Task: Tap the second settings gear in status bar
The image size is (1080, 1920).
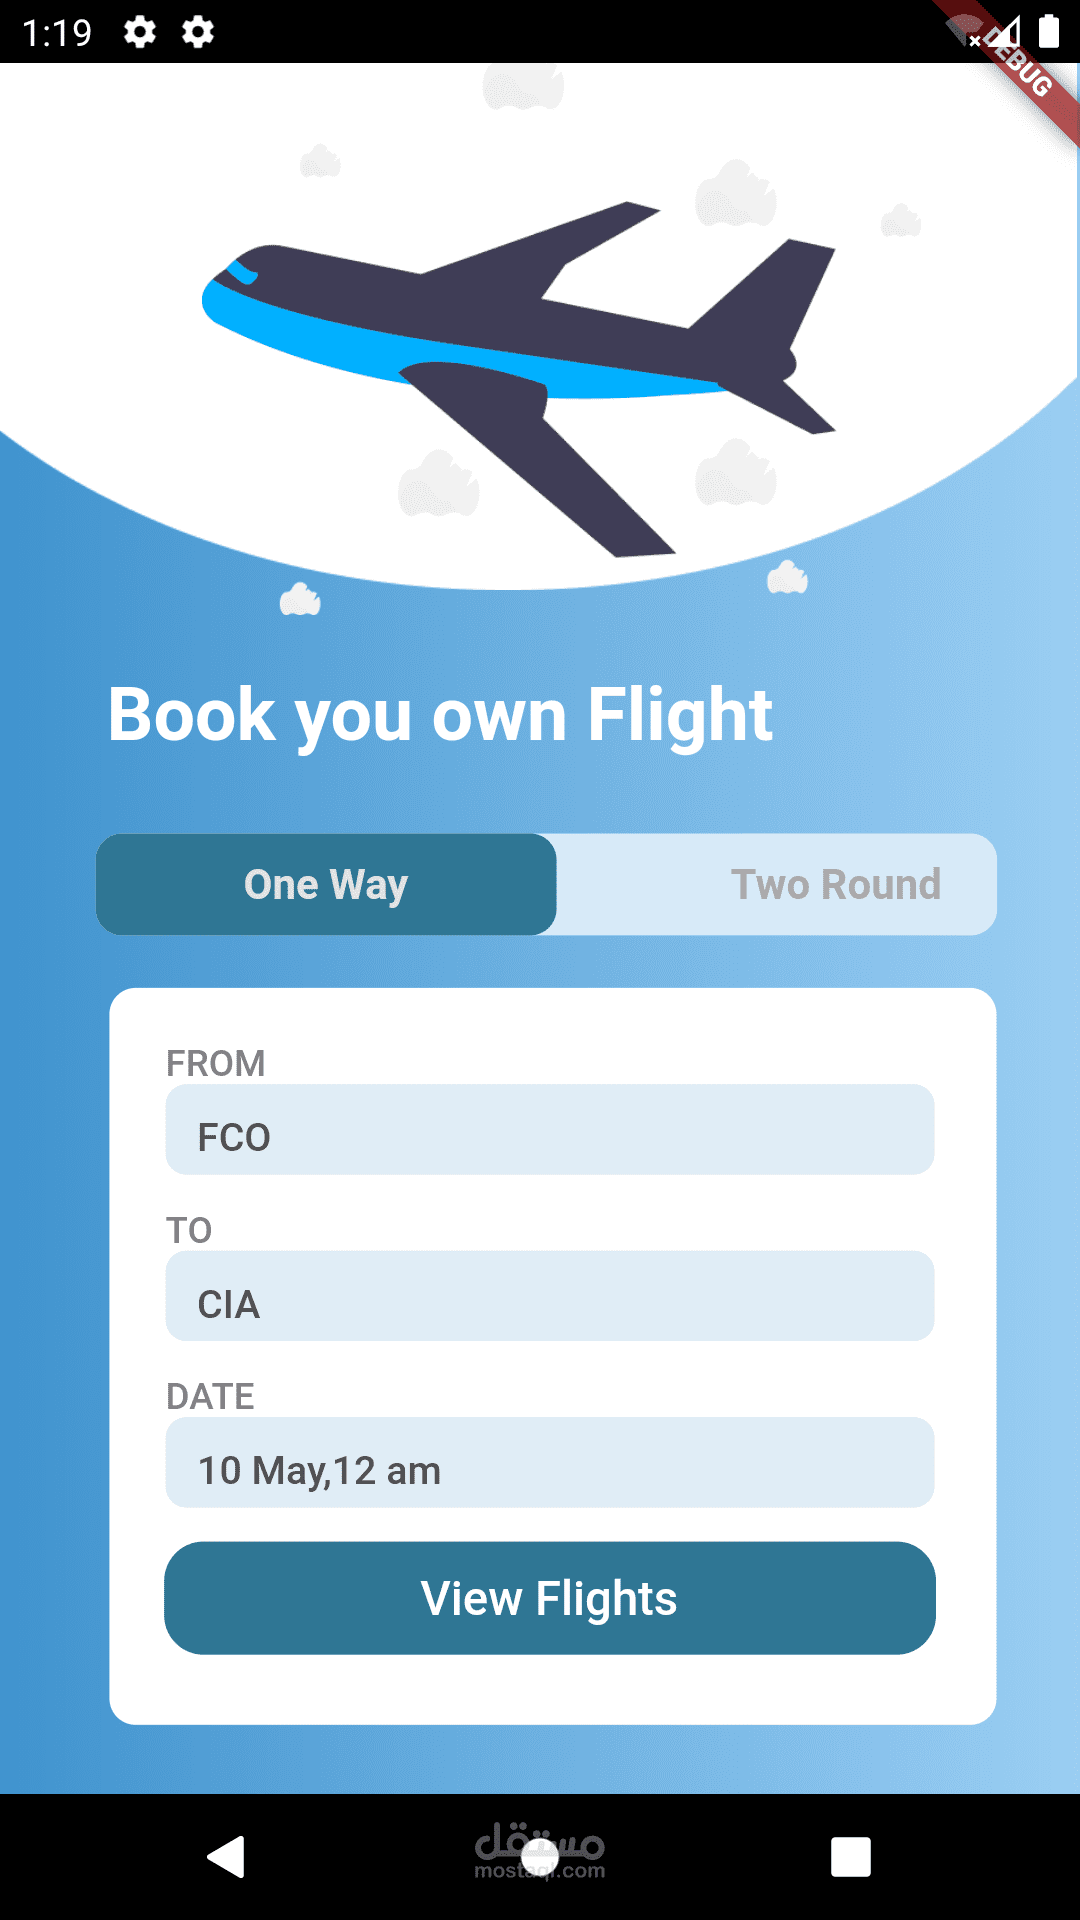Action: point(198,32)
